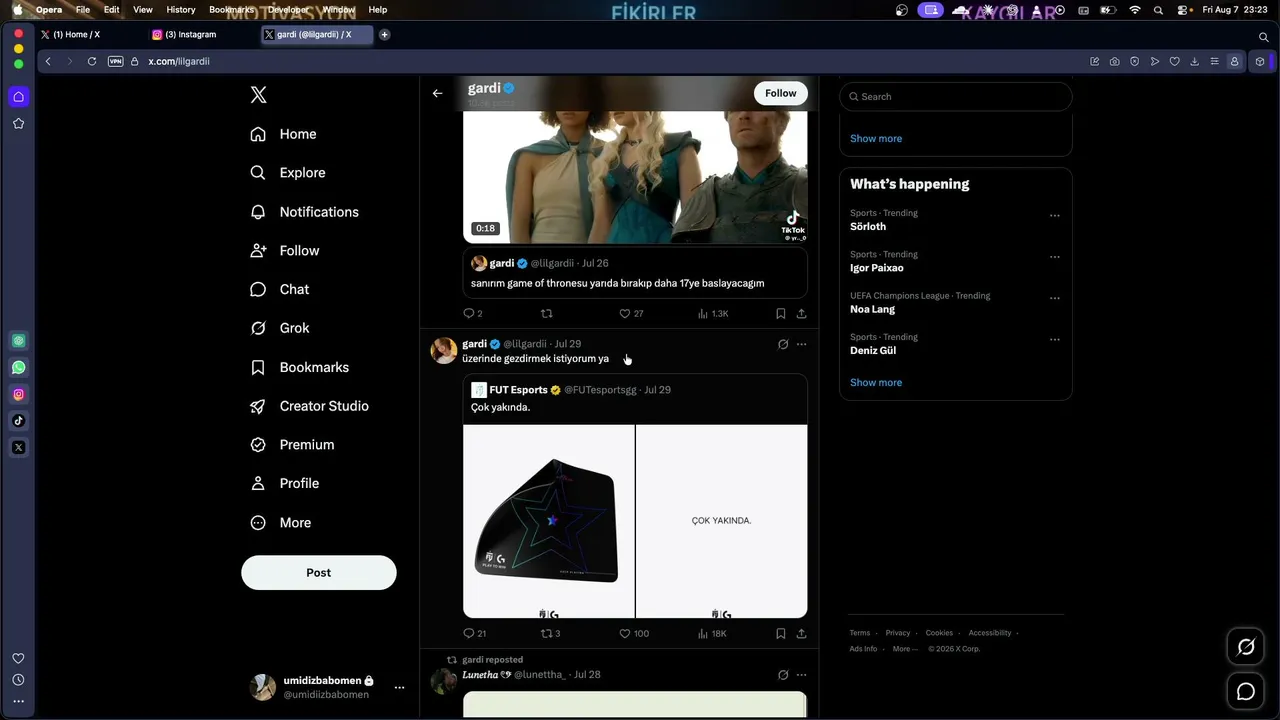Image resolution: width=1280 pixels, height=720 pixels.
Task: Expand the More item in the X navigation
Action: [x=281, y=522]
